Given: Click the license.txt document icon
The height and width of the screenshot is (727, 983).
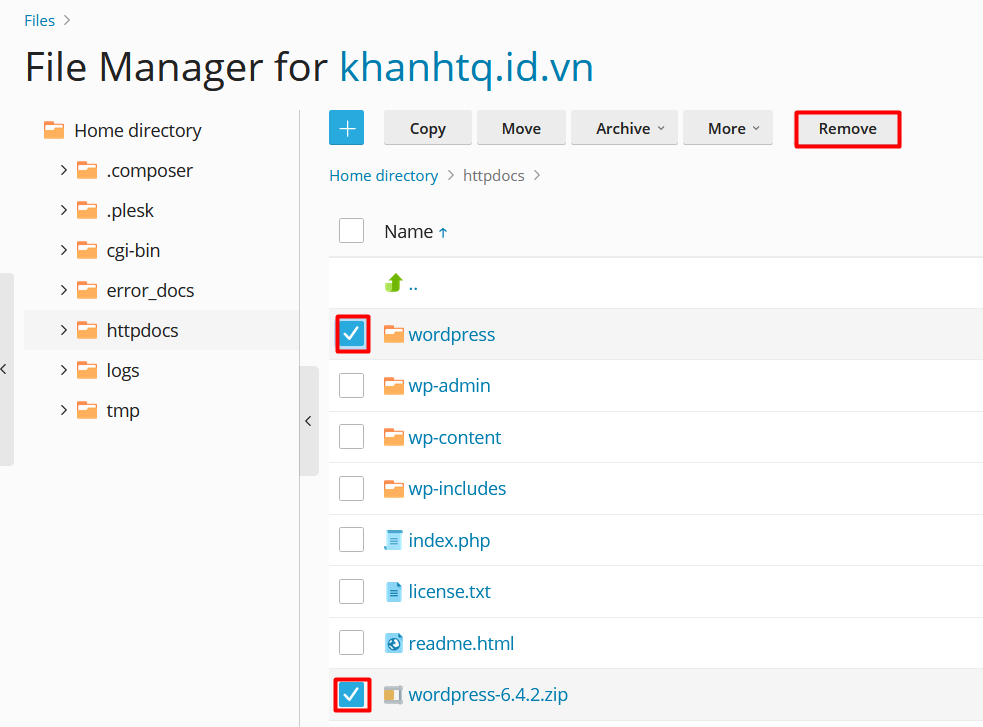Looking at the screenshot, I should [394, 592].
